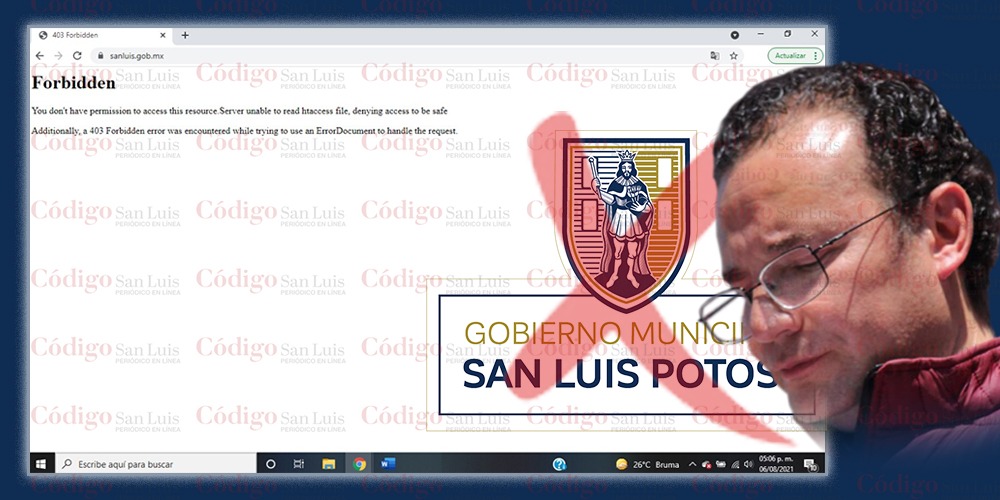Open the Chrome profile dropdown circle
Viewport: 1000px width, 500px height.
(x=735, y=35)
